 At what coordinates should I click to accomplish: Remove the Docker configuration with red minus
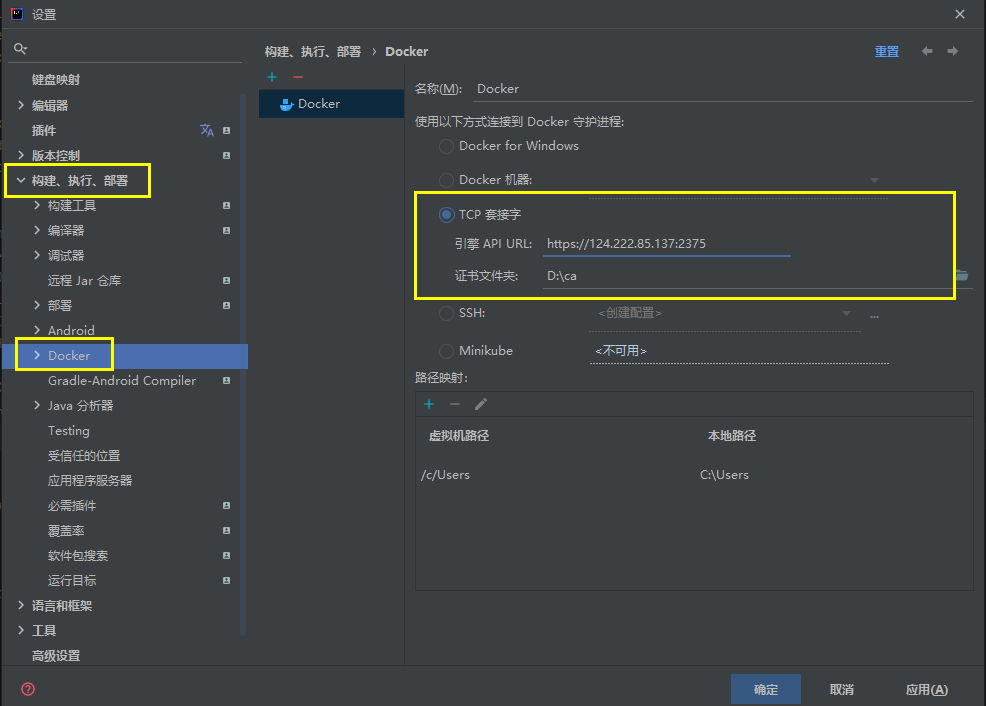point(298,77)
